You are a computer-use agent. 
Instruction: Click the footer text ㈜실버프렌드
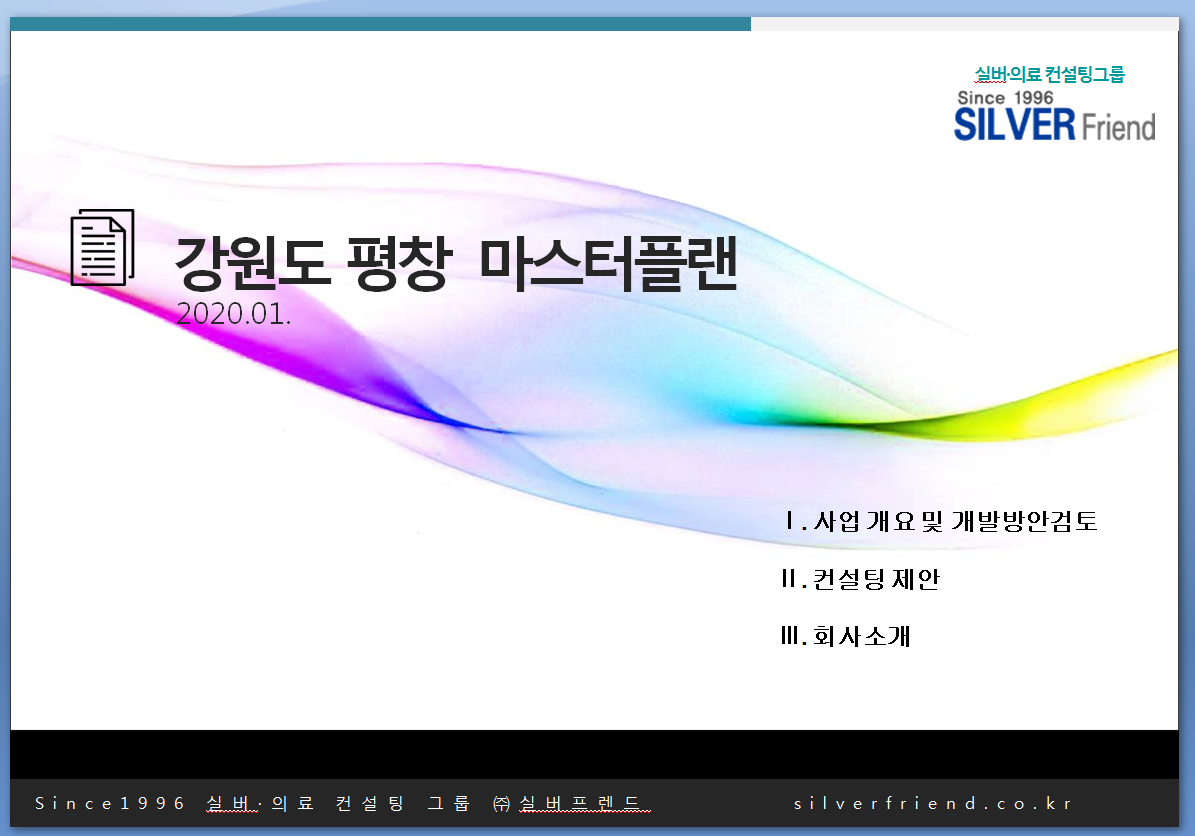click(571, 803)
